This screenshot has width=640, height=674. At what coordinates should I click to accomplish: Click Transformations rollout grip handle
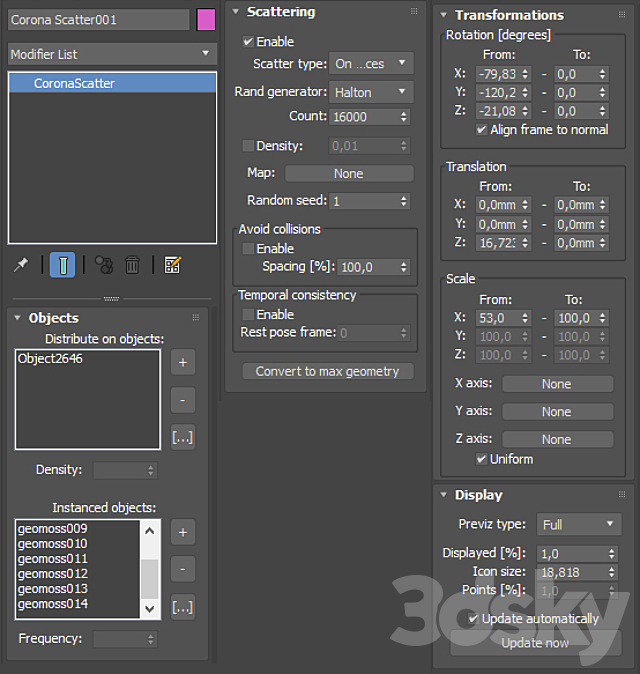pyautogui.click(x=622, y=15)
